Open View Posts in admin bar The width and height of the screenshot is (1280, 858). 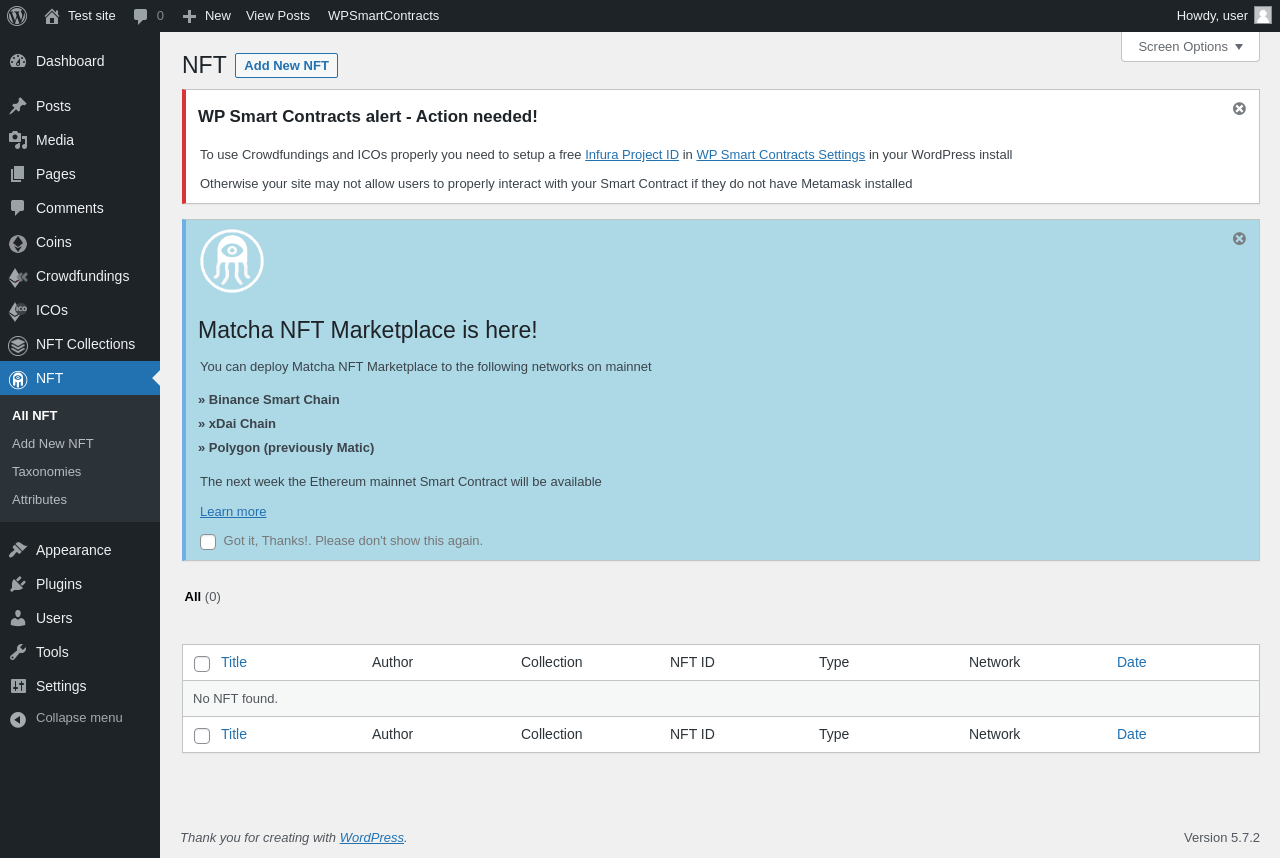[x=278, y=16]
